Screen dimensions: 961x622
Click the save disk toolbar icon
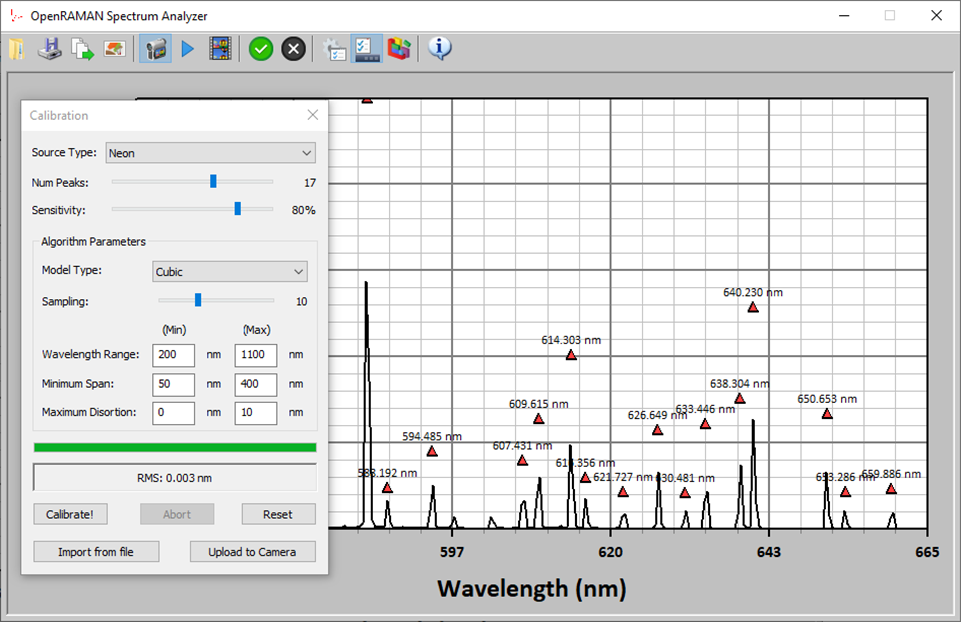(49, 48)
